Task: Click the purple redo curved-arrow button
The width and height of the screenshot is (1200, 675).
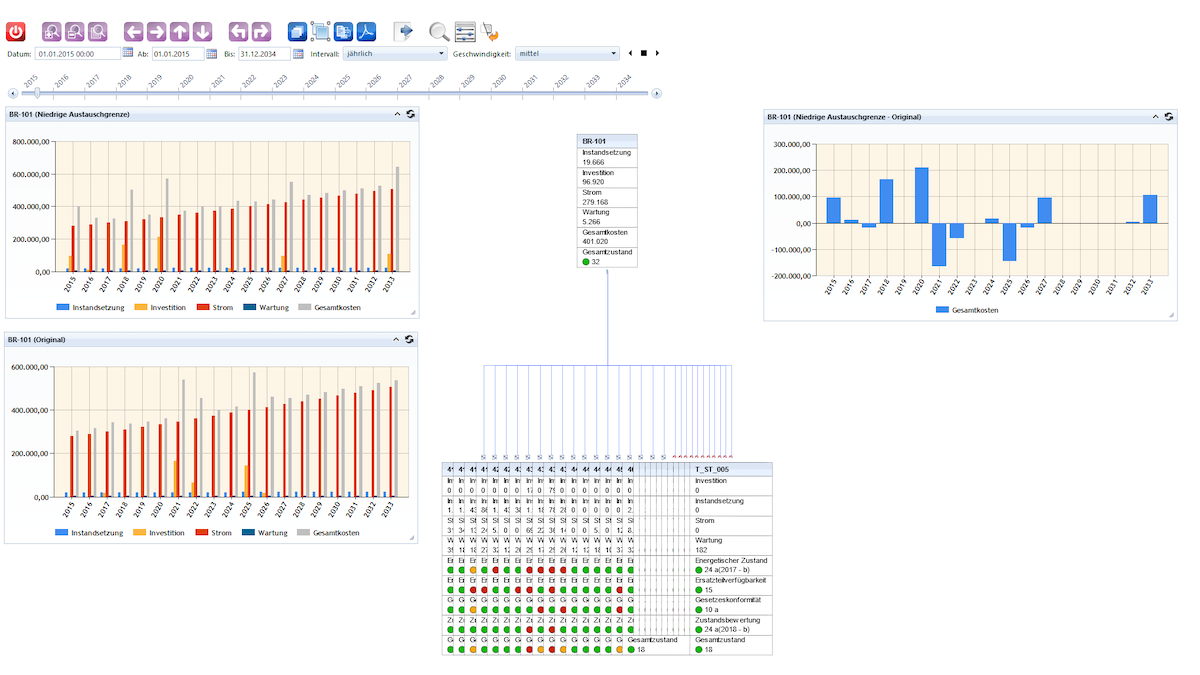Action: click(x=261, y=31)
